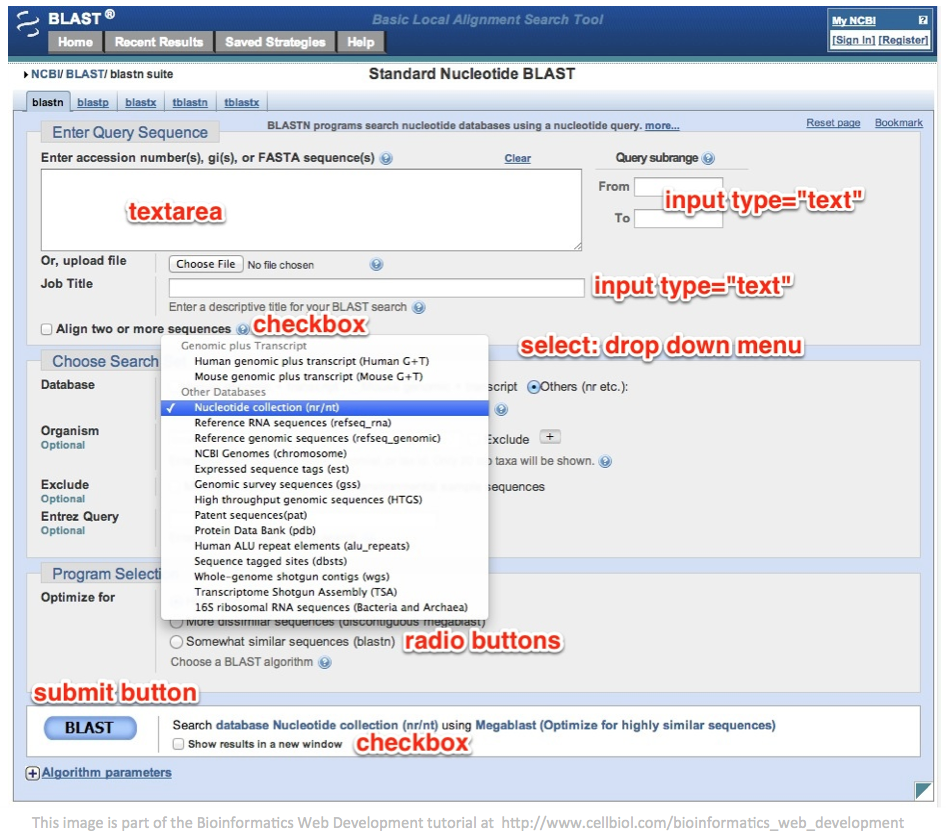
Task: Open the Home menu tab
Action: tap(75, 42)
